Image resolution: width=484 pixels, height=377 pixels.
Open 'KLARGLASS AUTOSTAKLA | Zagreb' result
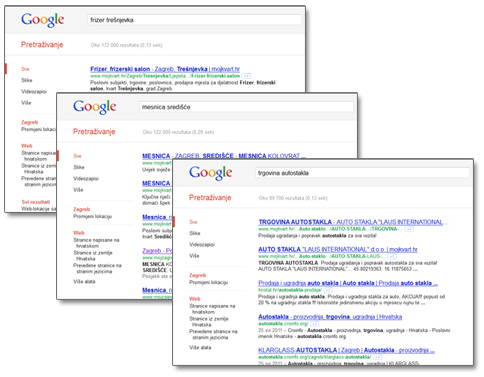(346, 350)
